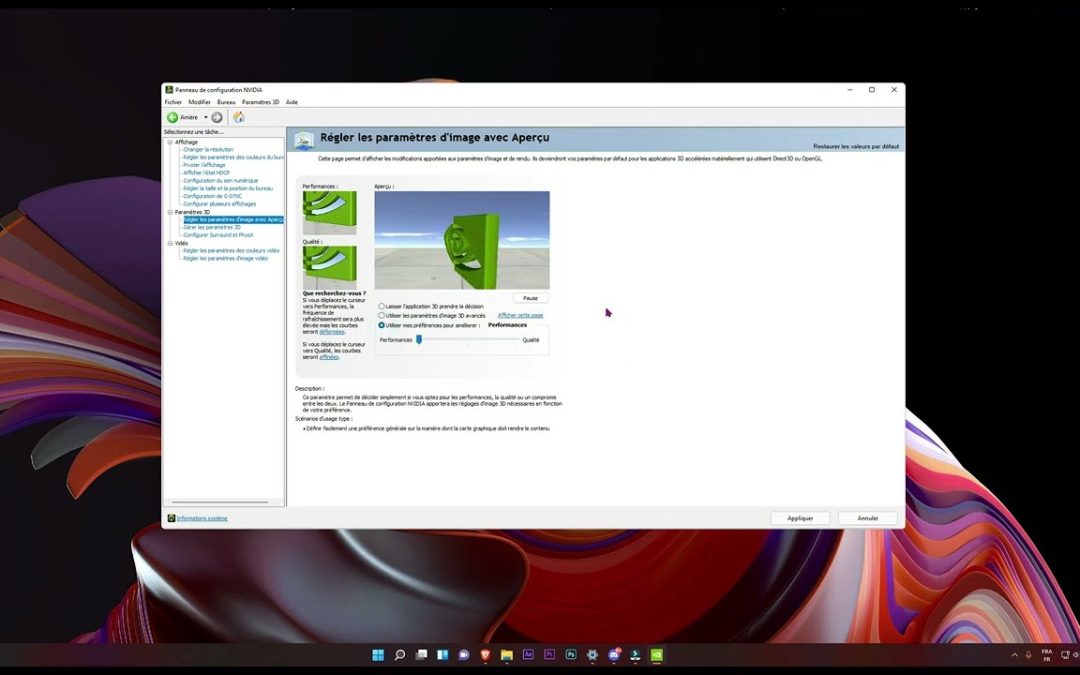The width and height of the screenshot is (1080, 675).
Task: Select 'Laisser l'application 3D prendre la décision'
Action: [x=382, y=306]
